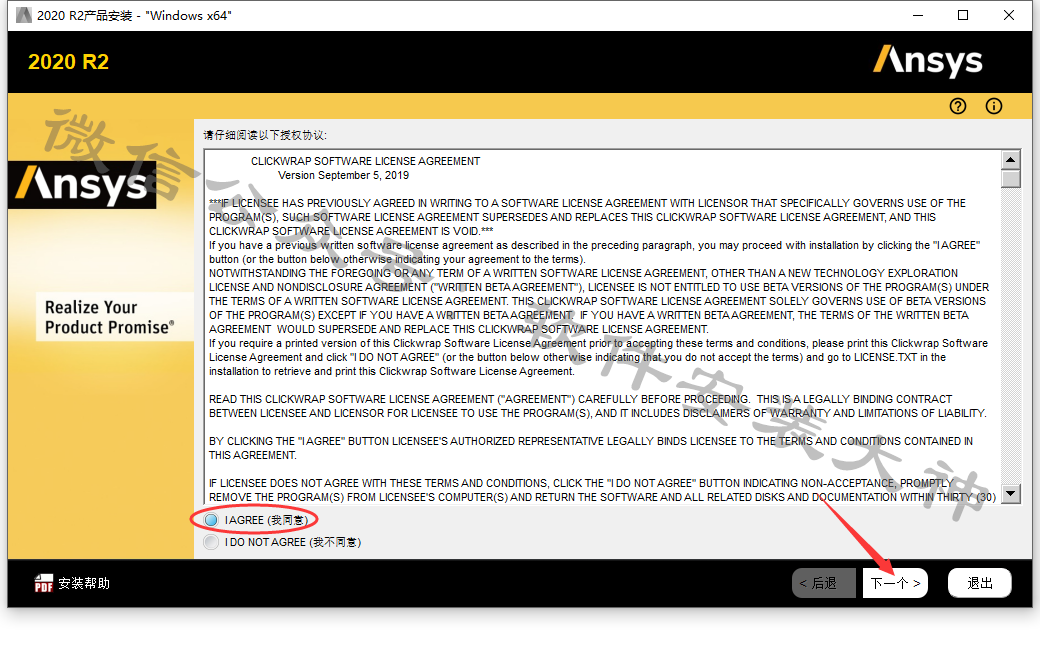The height and width of the screenshot is (651, 1040).
Task: Click the paragraph starting READ THIS CLICKWRAP
Action: 598,406
